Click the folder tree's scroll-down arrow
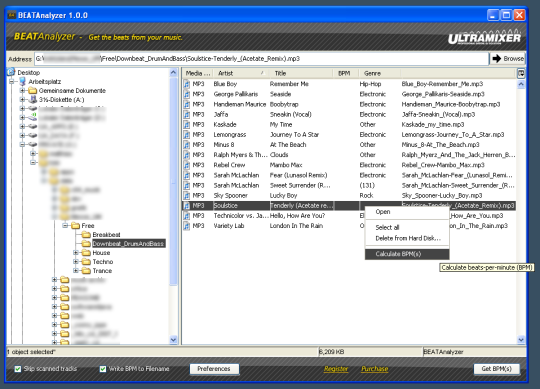540x389 pixels. click(173, 340)
